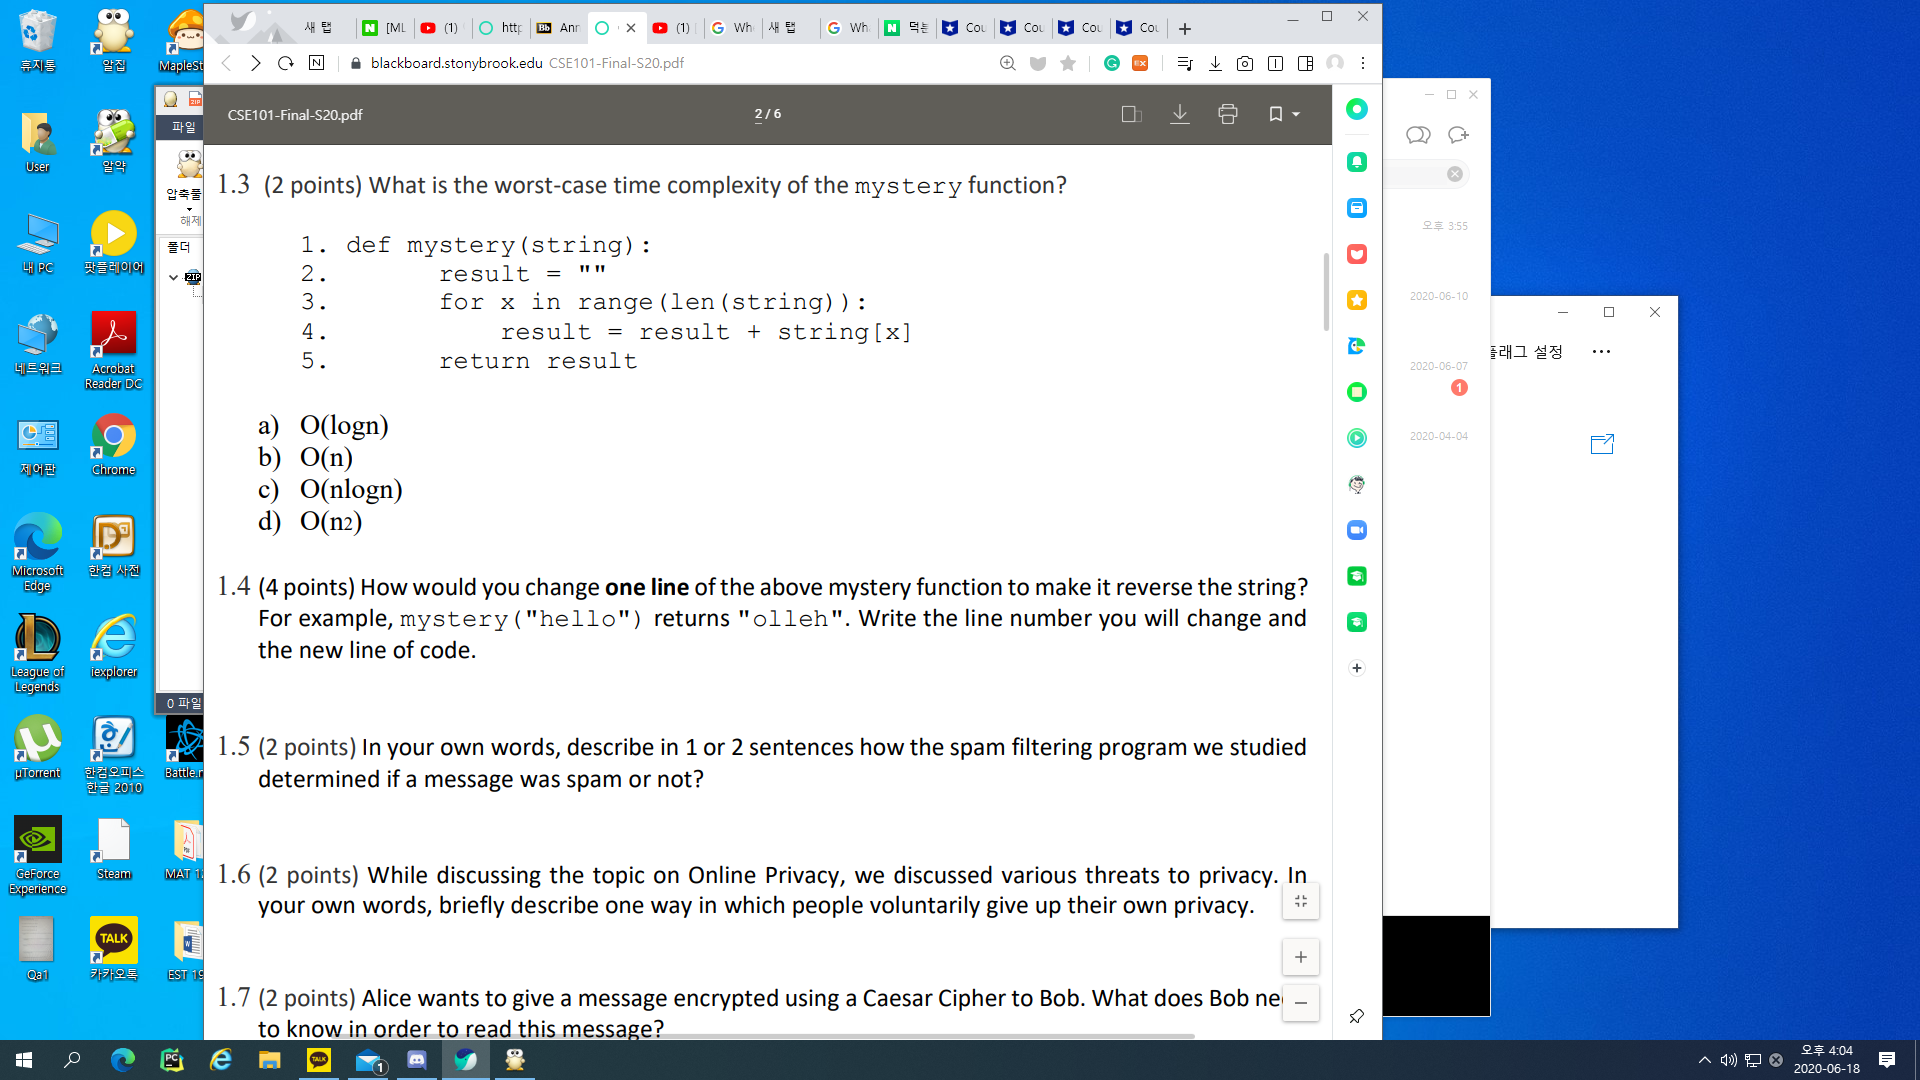Image resolution: width=1920 pixels, height=1080 pixels.
Task: Open the Grammarly extension in the toolbar
Action: (1111, 63)
